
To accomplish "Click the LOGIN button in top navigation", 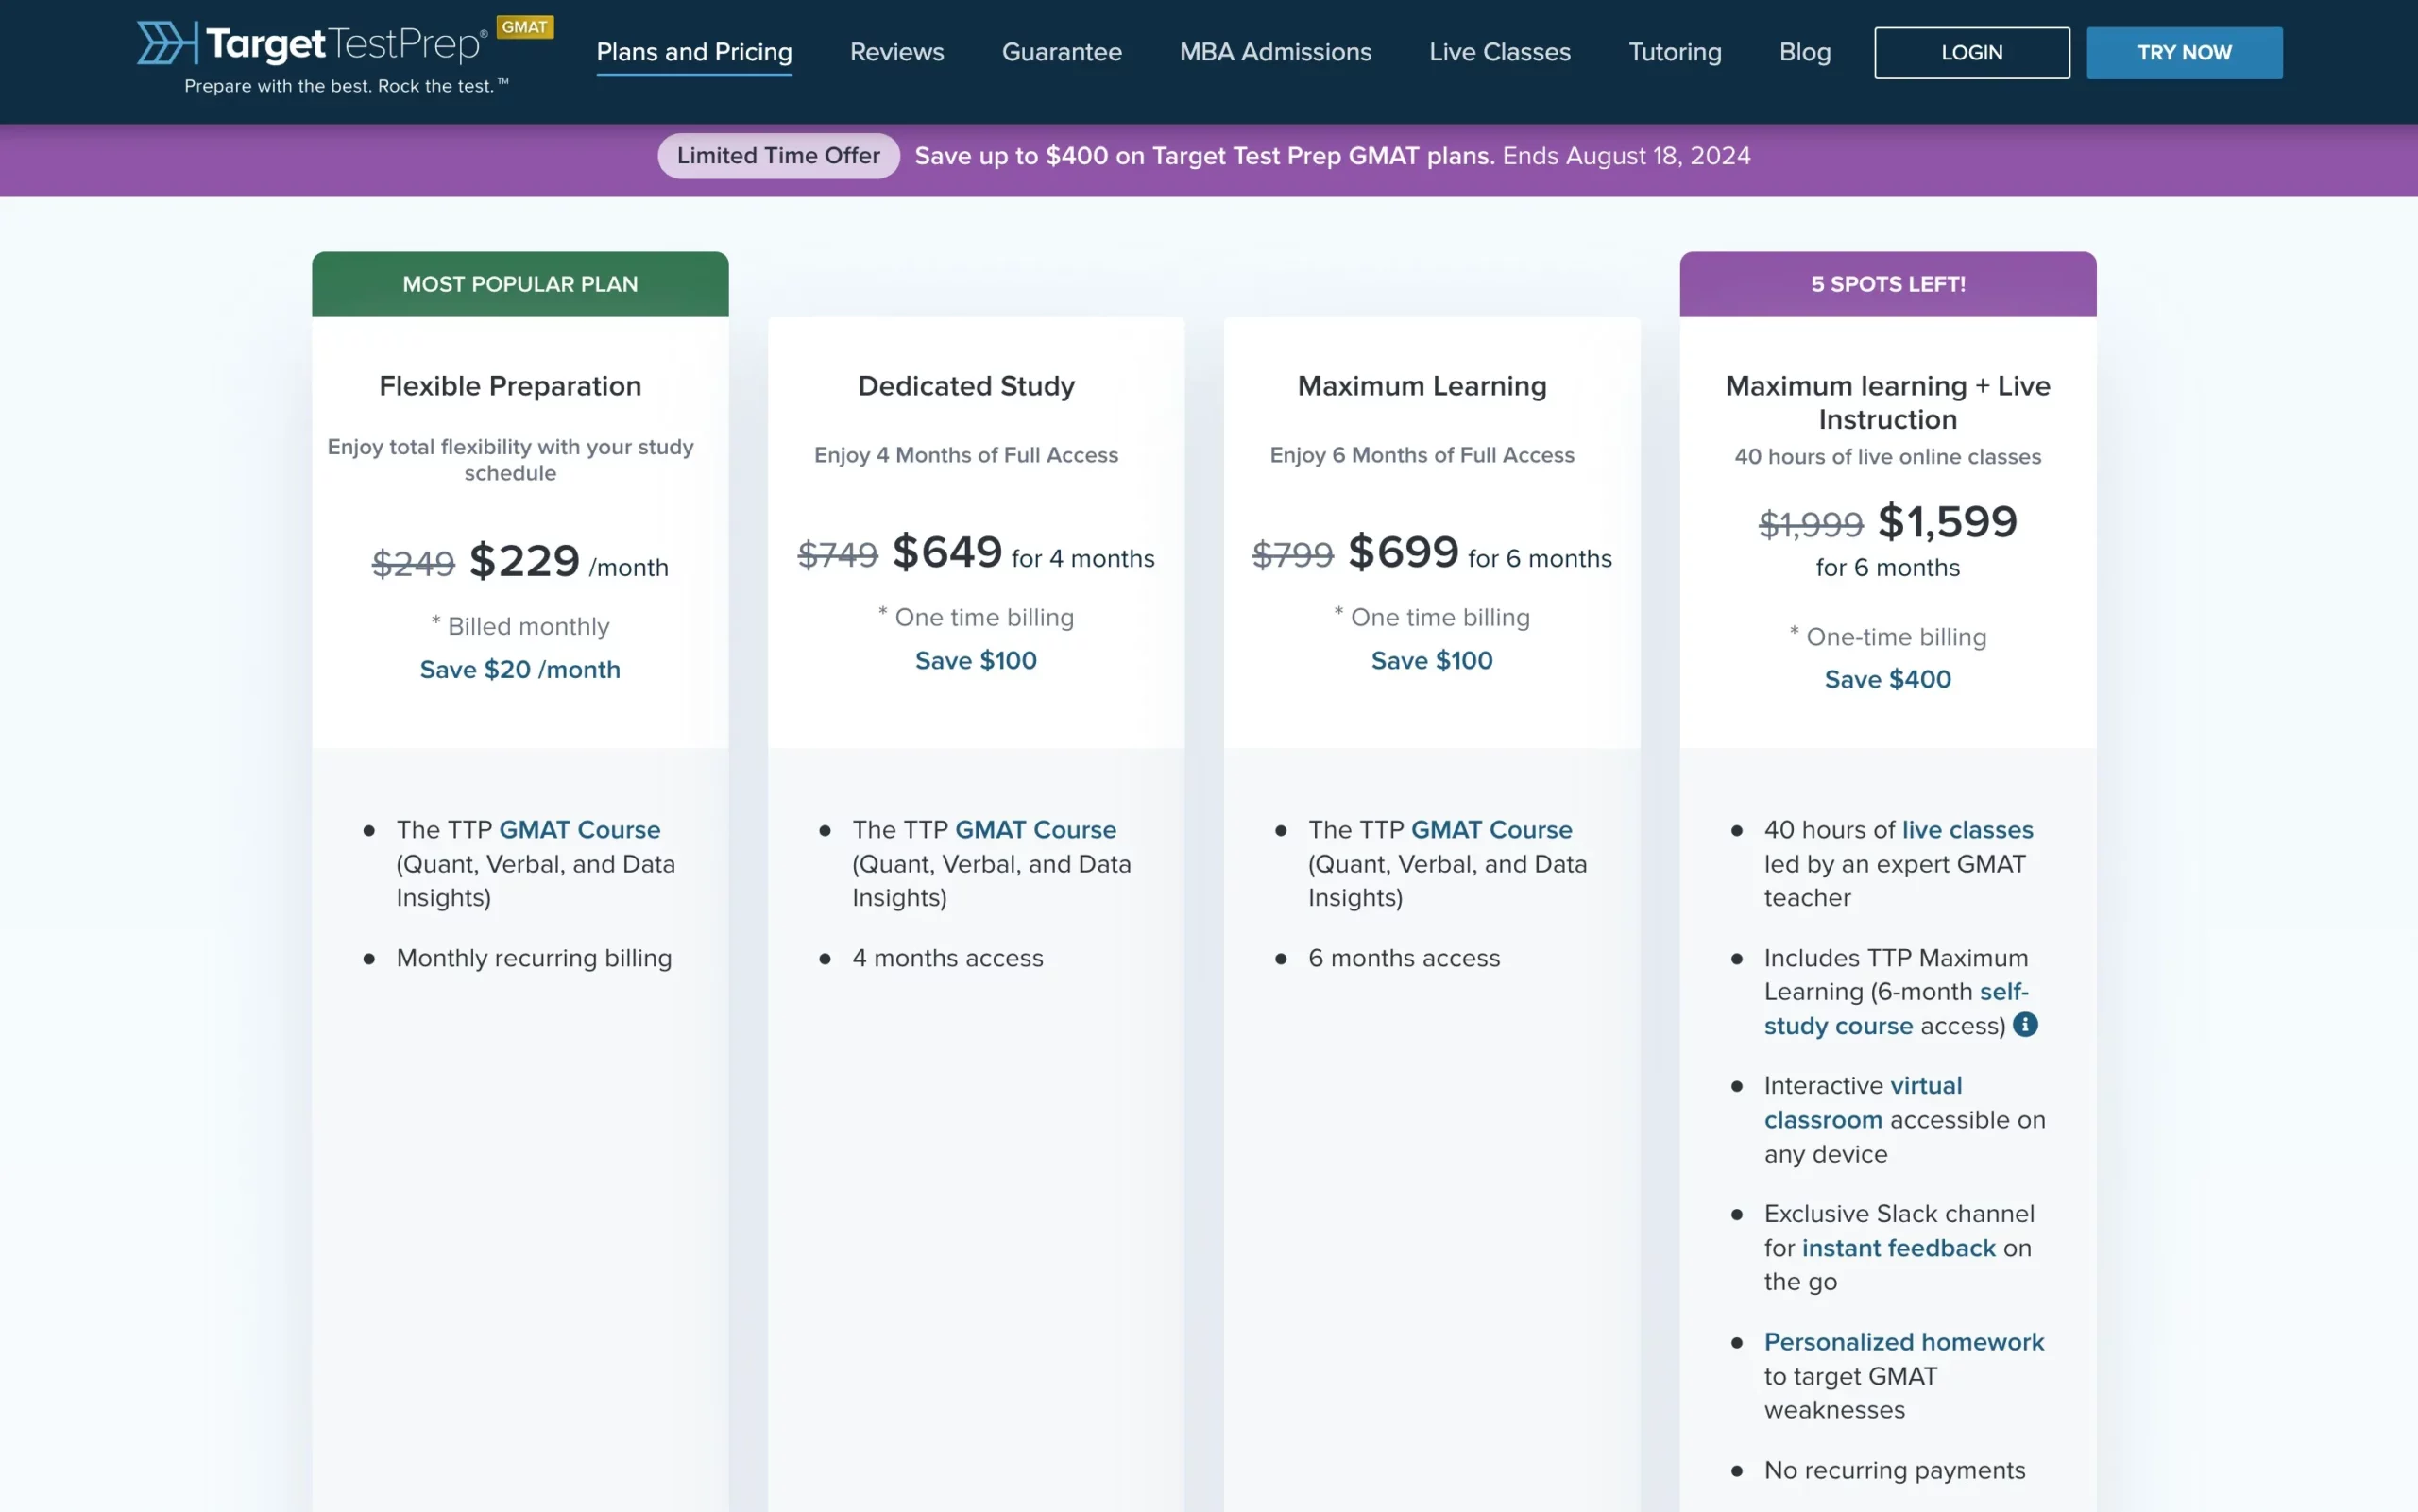I will pyautogui.click(x=1972, y=50).
